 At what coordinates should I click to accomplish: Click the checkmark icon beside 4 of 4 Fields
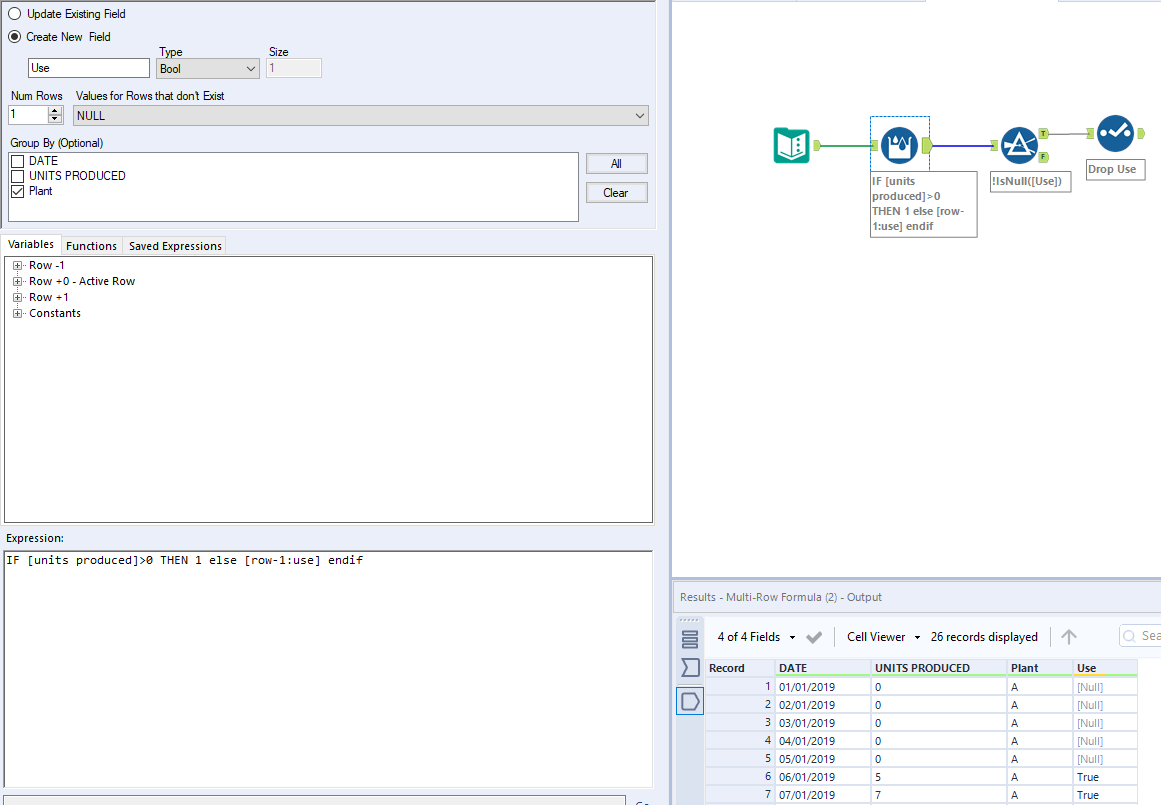[x=814, y=636]
